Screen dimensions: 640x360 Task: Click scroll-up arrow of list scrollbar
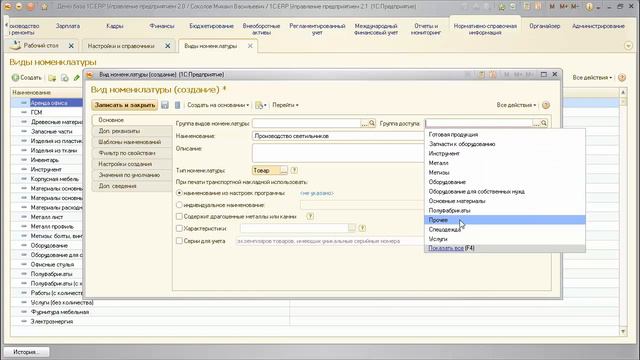point(623,93)
